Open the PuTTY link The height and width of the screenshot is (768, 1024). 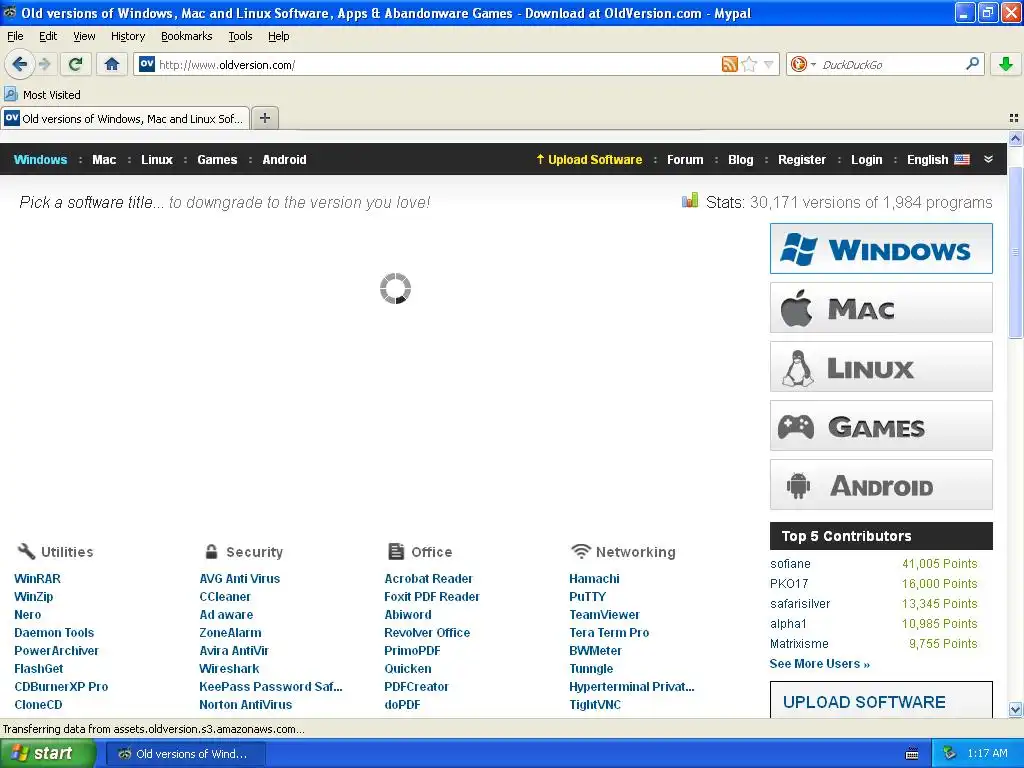click(x=588, y=596)
